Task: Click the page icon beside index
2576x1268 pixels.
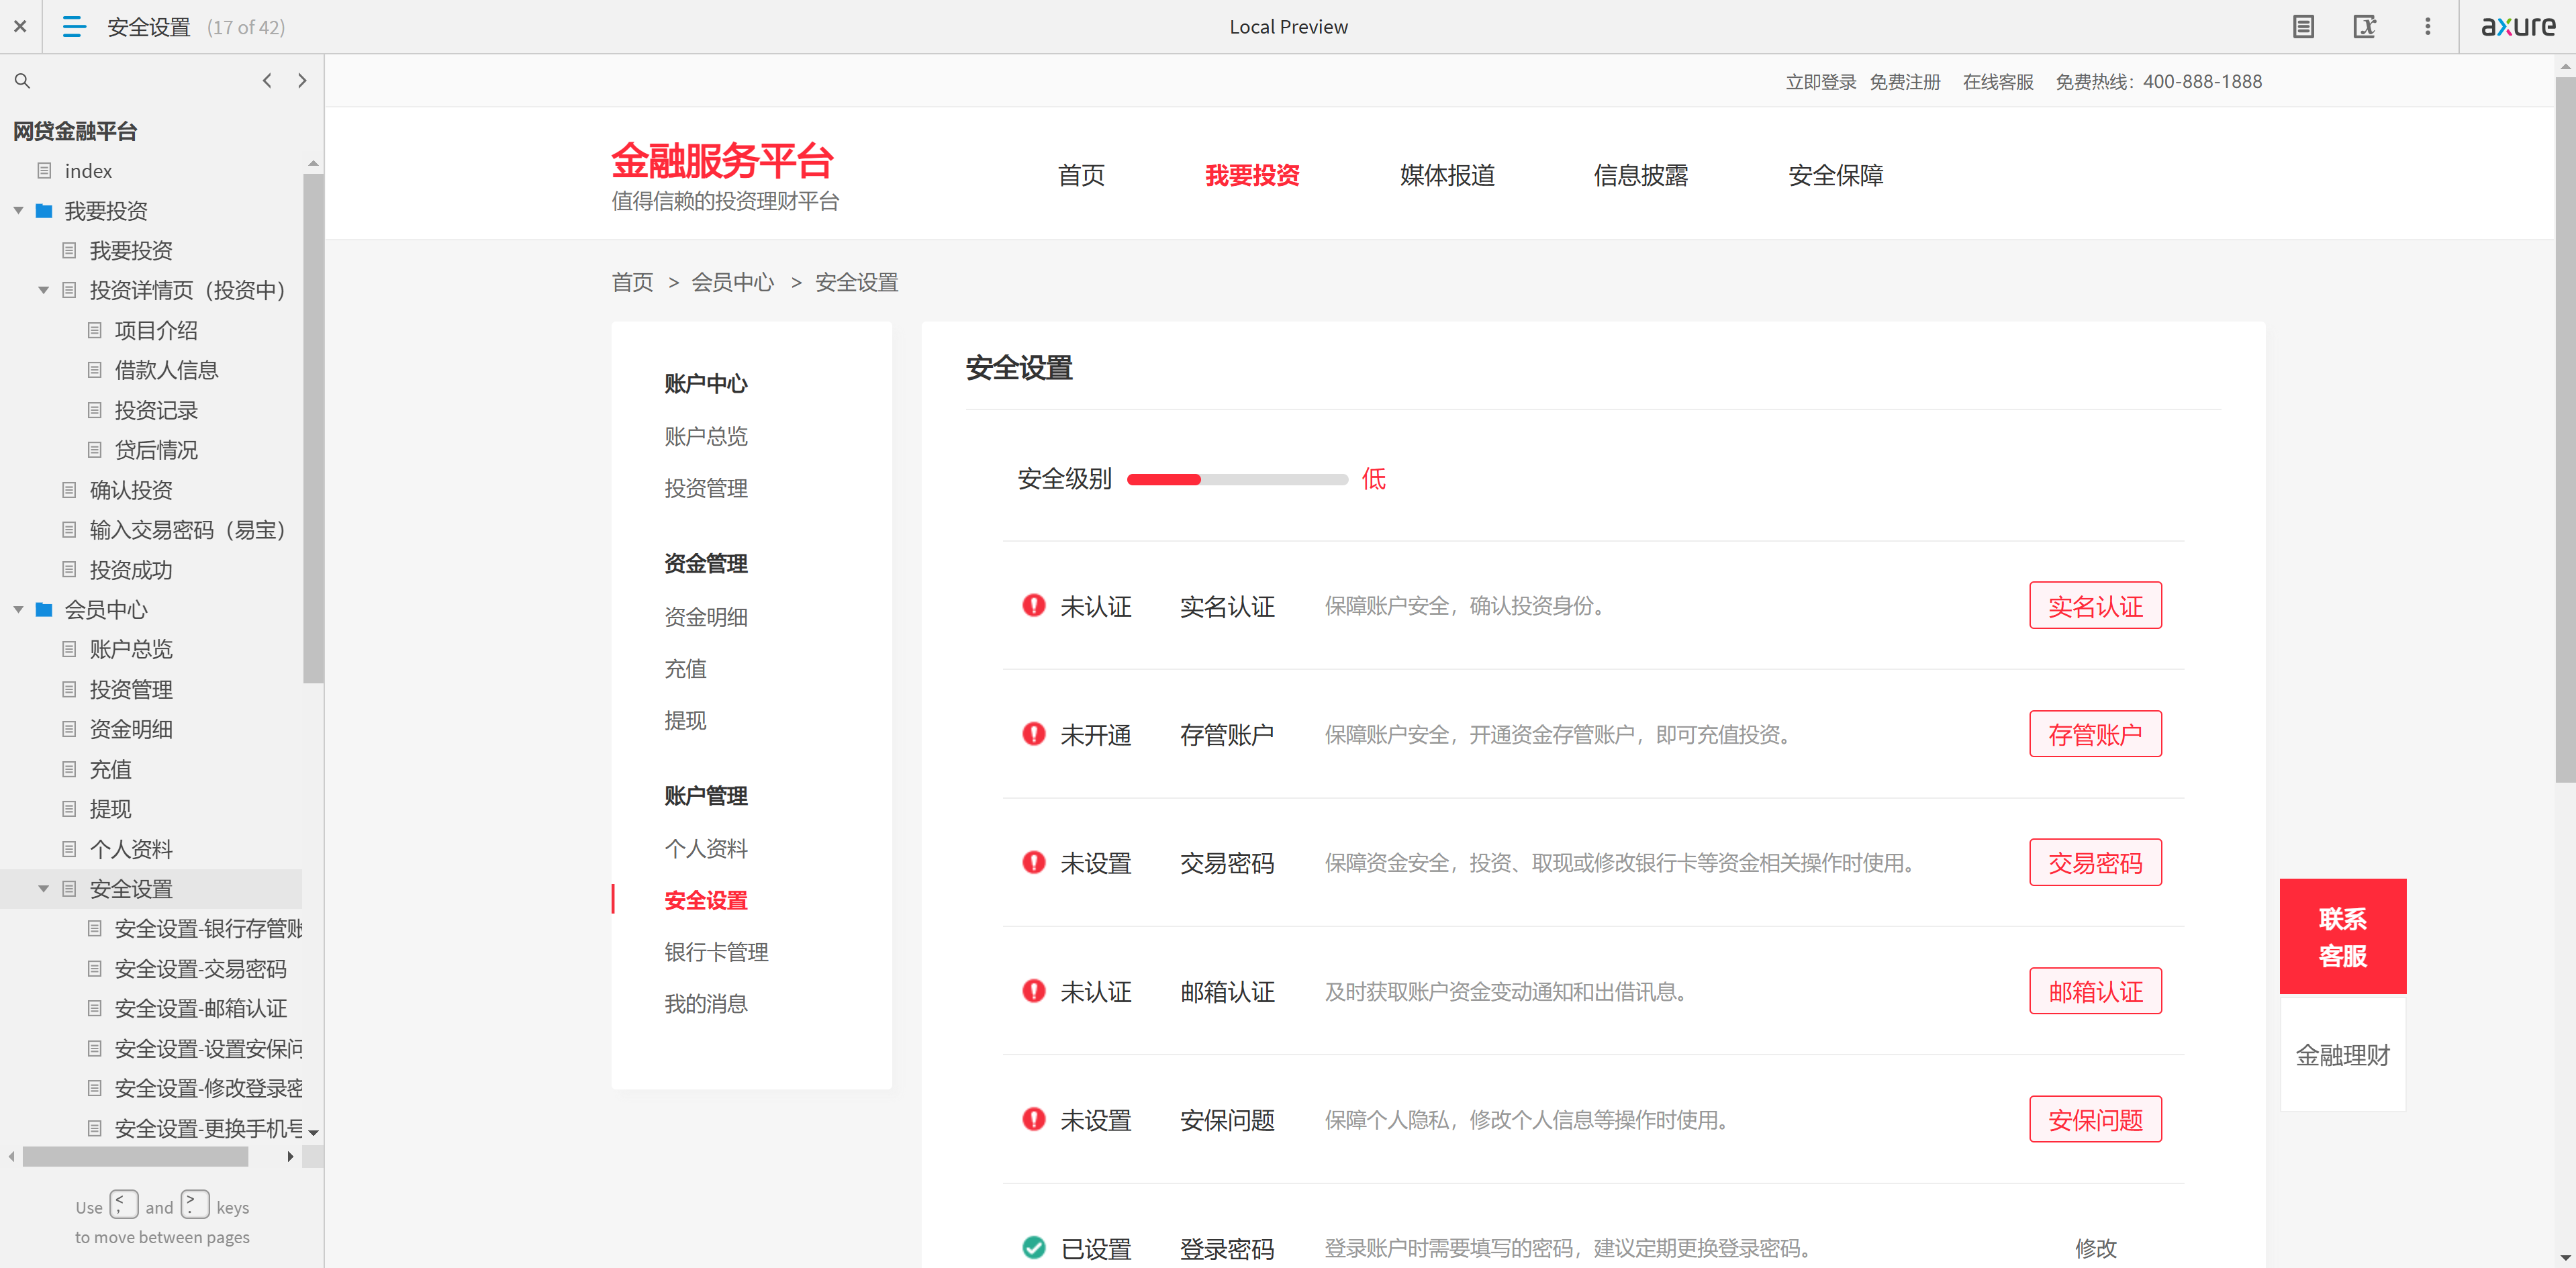Action: pyautogui.click(x=44, y=171)
